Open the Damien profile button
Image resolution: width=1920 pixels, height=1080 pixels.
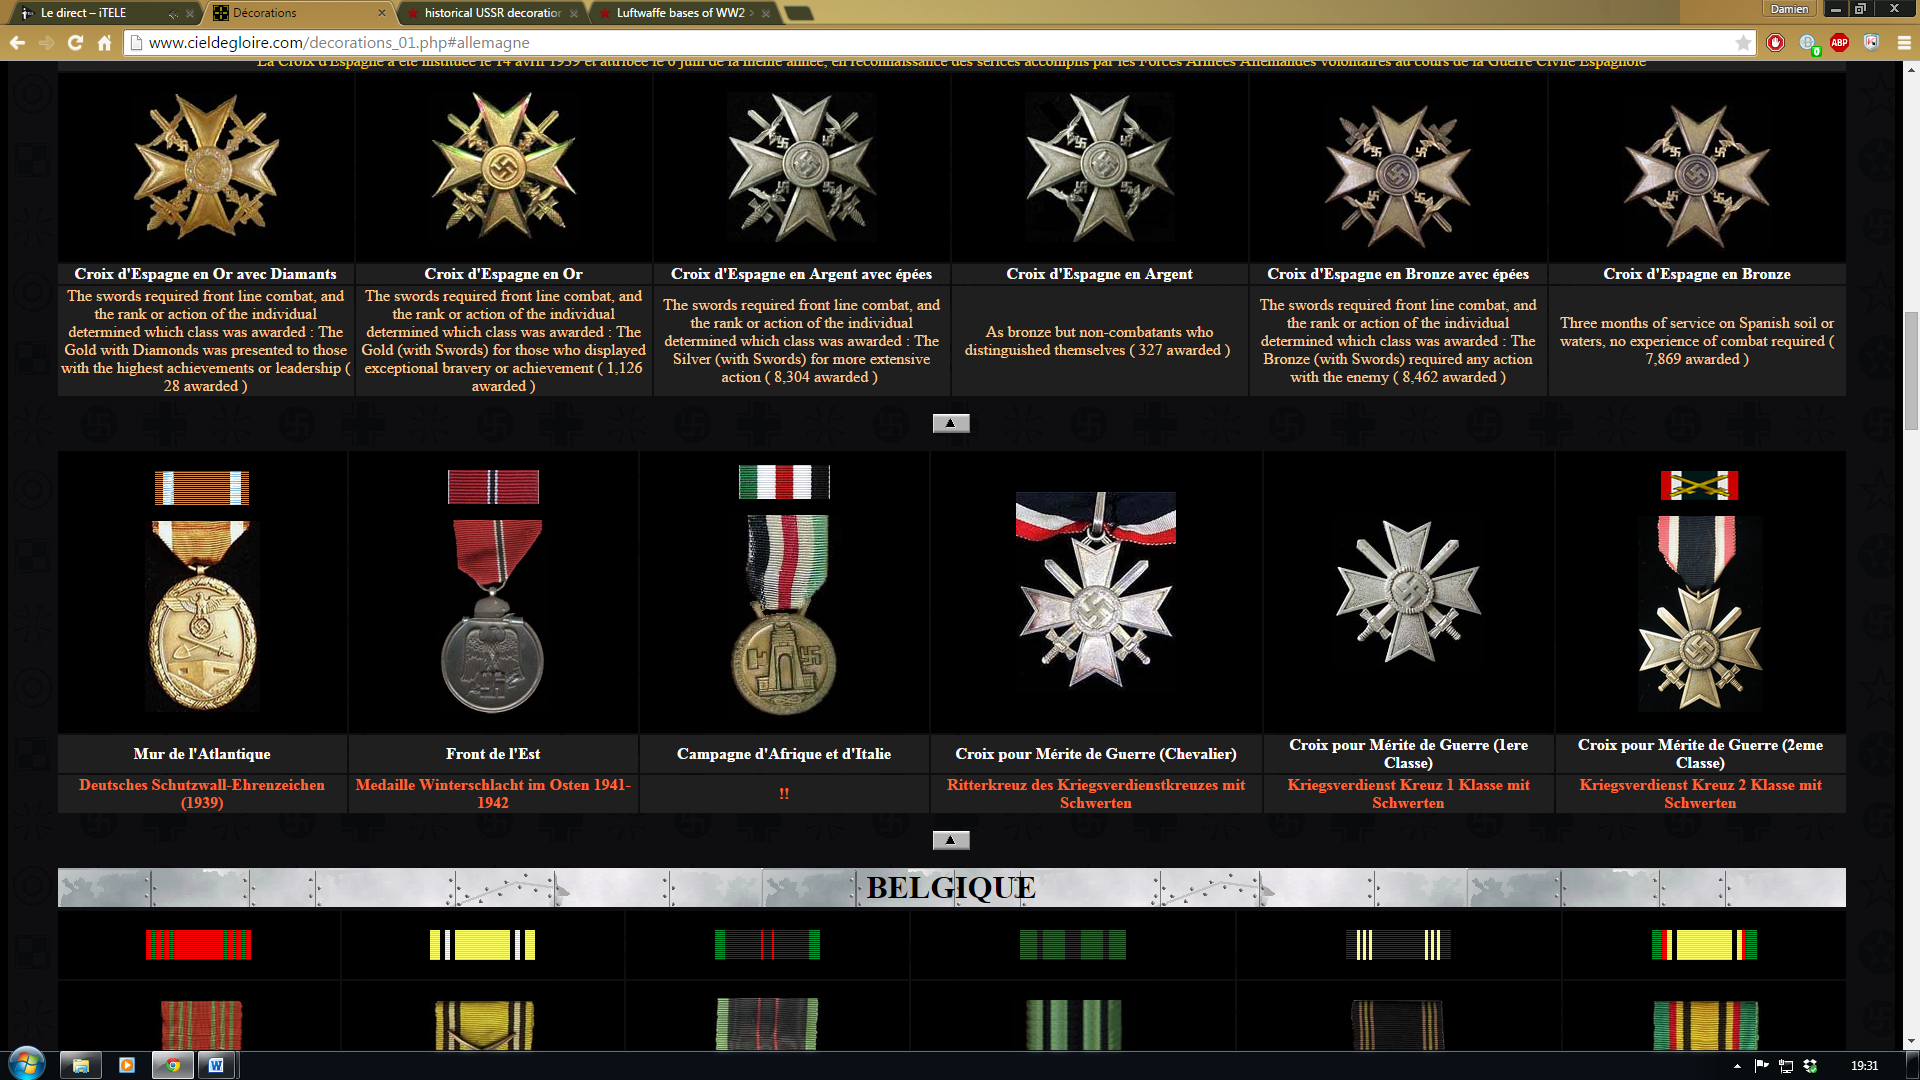(x=1789, y=9)
